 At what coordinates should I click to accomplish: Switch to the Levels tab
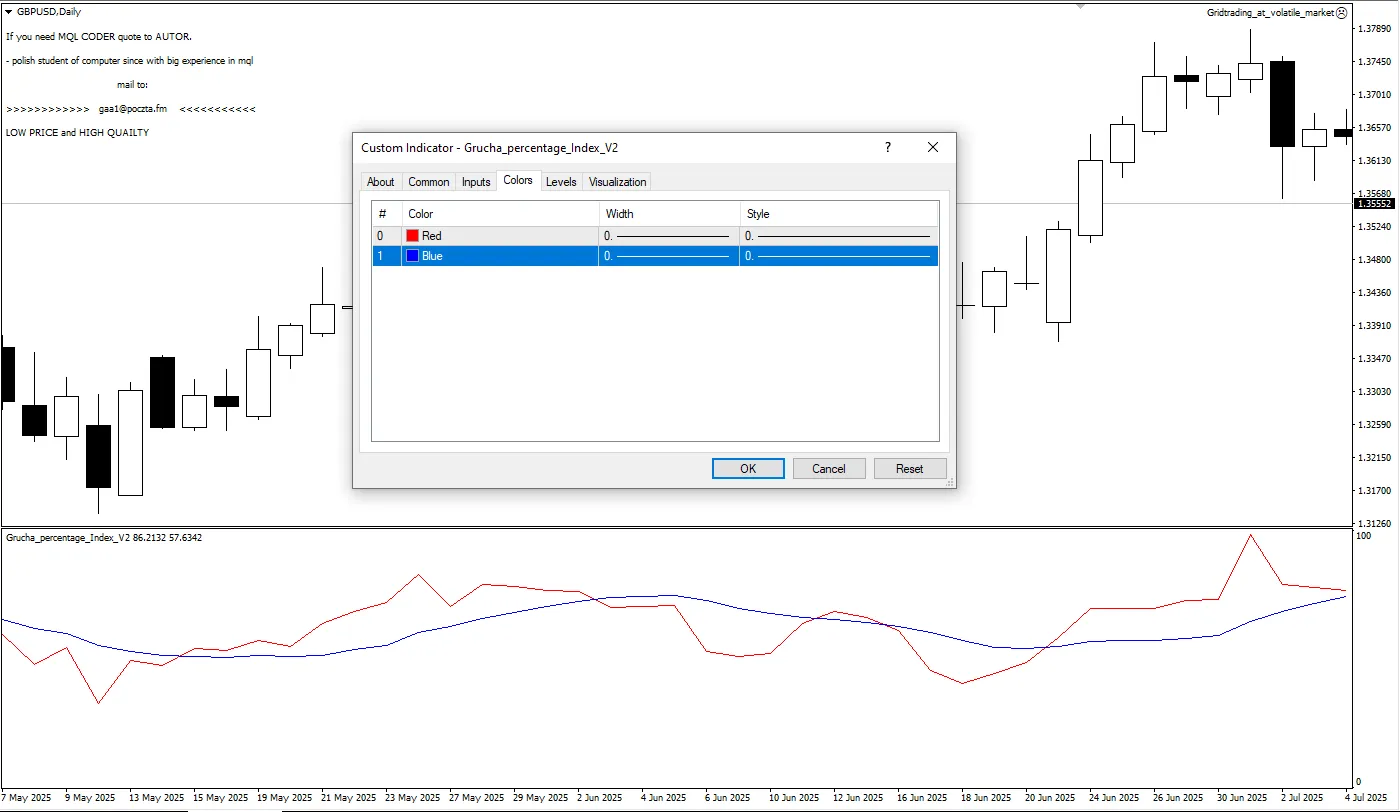tap(561, 182)
